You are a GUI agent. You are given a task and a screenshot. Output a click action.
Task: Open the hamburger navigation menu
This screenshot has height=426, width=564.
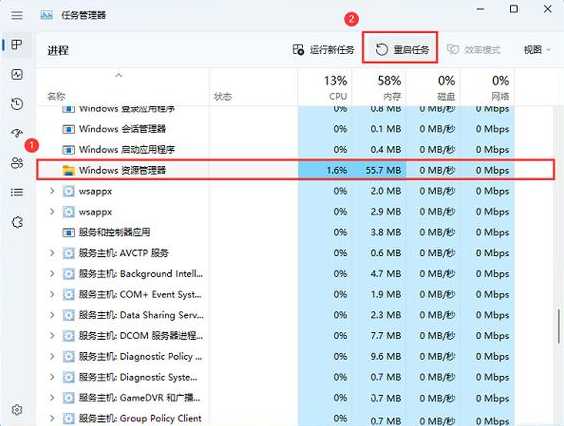17,15
